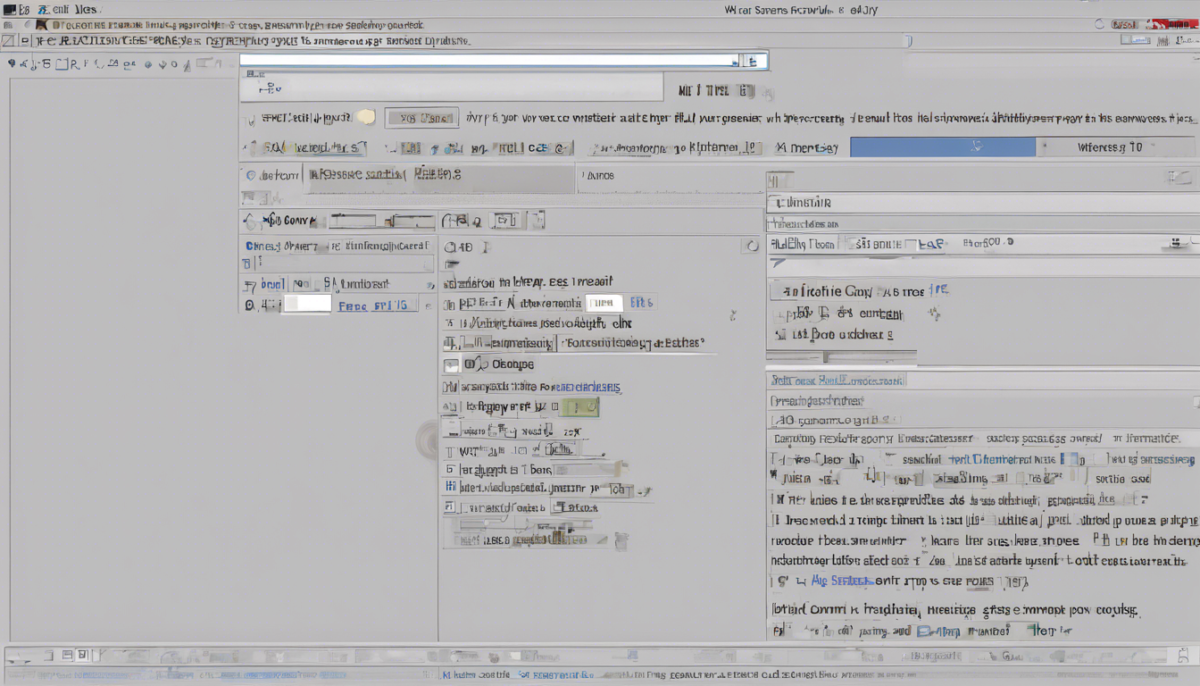1200x686 pixels.
Task: Click the circular icon next to the red button
Action: [x=1100, y=22]
